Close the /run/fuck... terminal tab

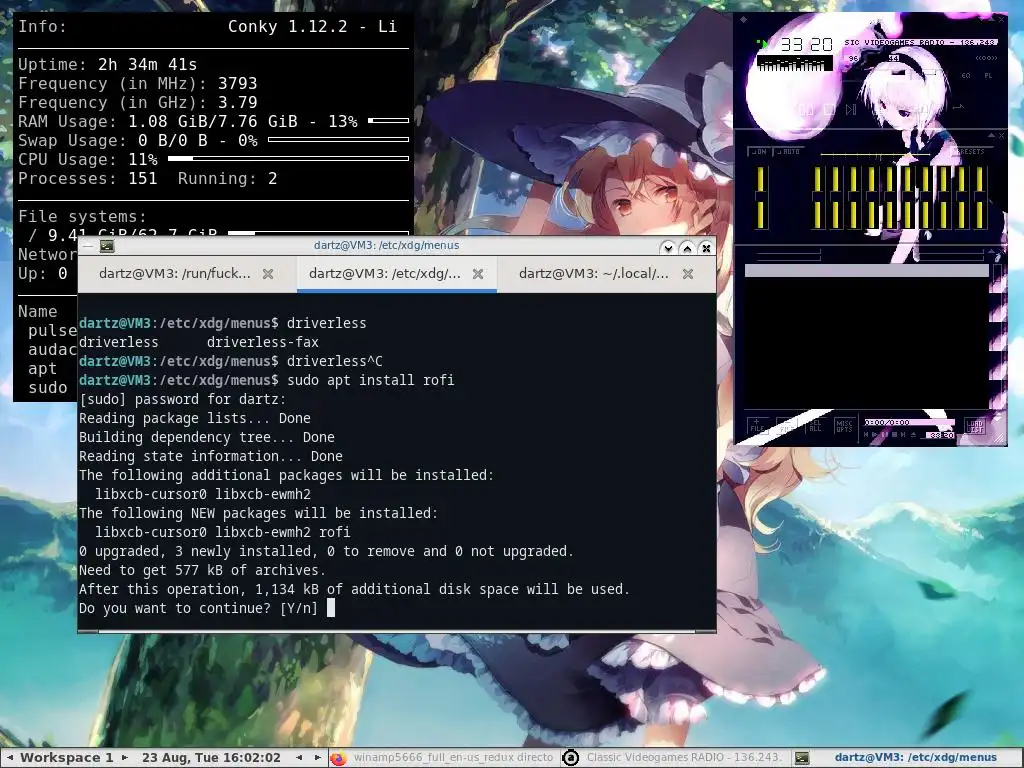click(268, 274)
